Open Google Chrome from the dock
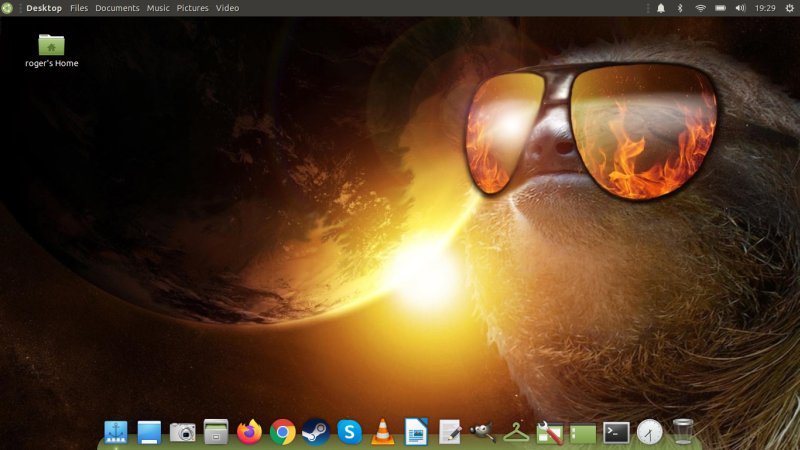The width and height of the screenshot is (800, 450). (283, 432)
